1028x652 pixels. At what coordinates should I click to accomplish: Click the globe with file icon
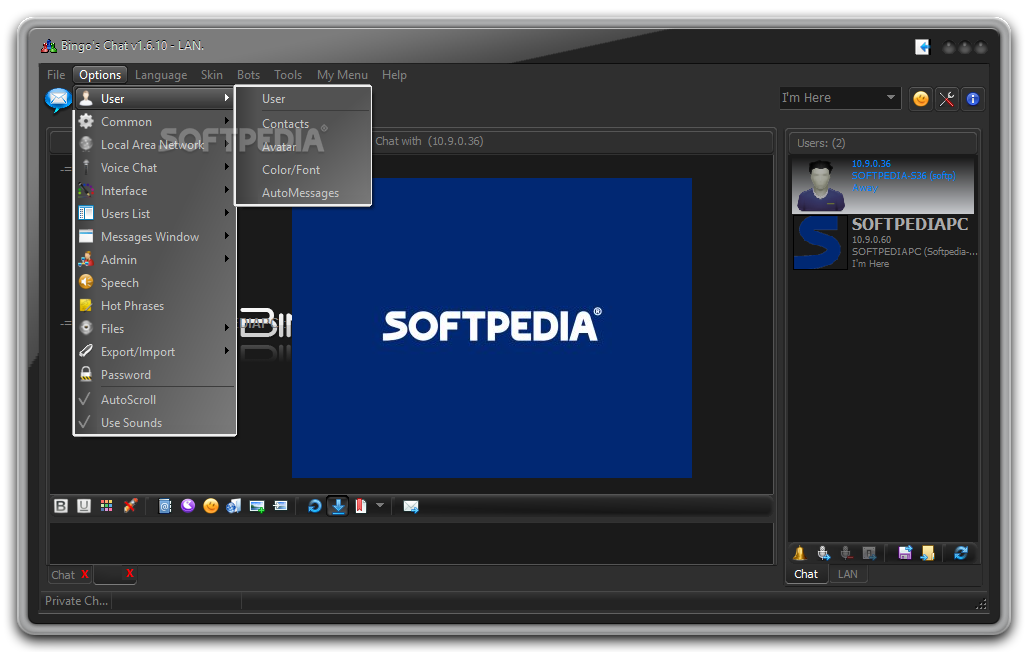(x=233, y=506)
